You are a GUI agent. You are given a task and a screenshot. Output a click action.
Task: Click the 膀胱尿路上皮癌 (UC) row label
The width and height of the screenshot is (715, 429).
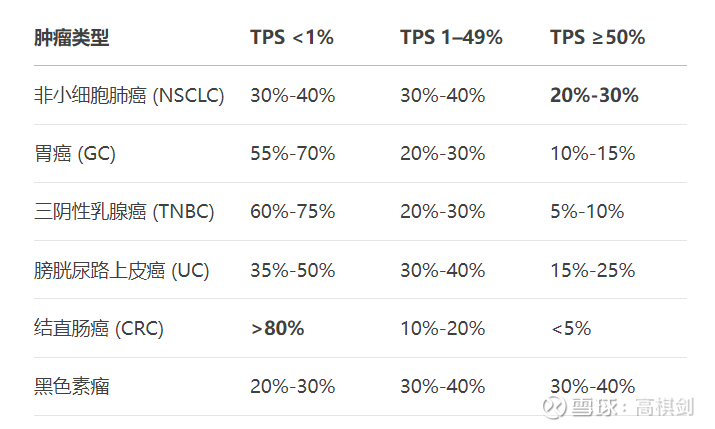(x=122, y=270)
